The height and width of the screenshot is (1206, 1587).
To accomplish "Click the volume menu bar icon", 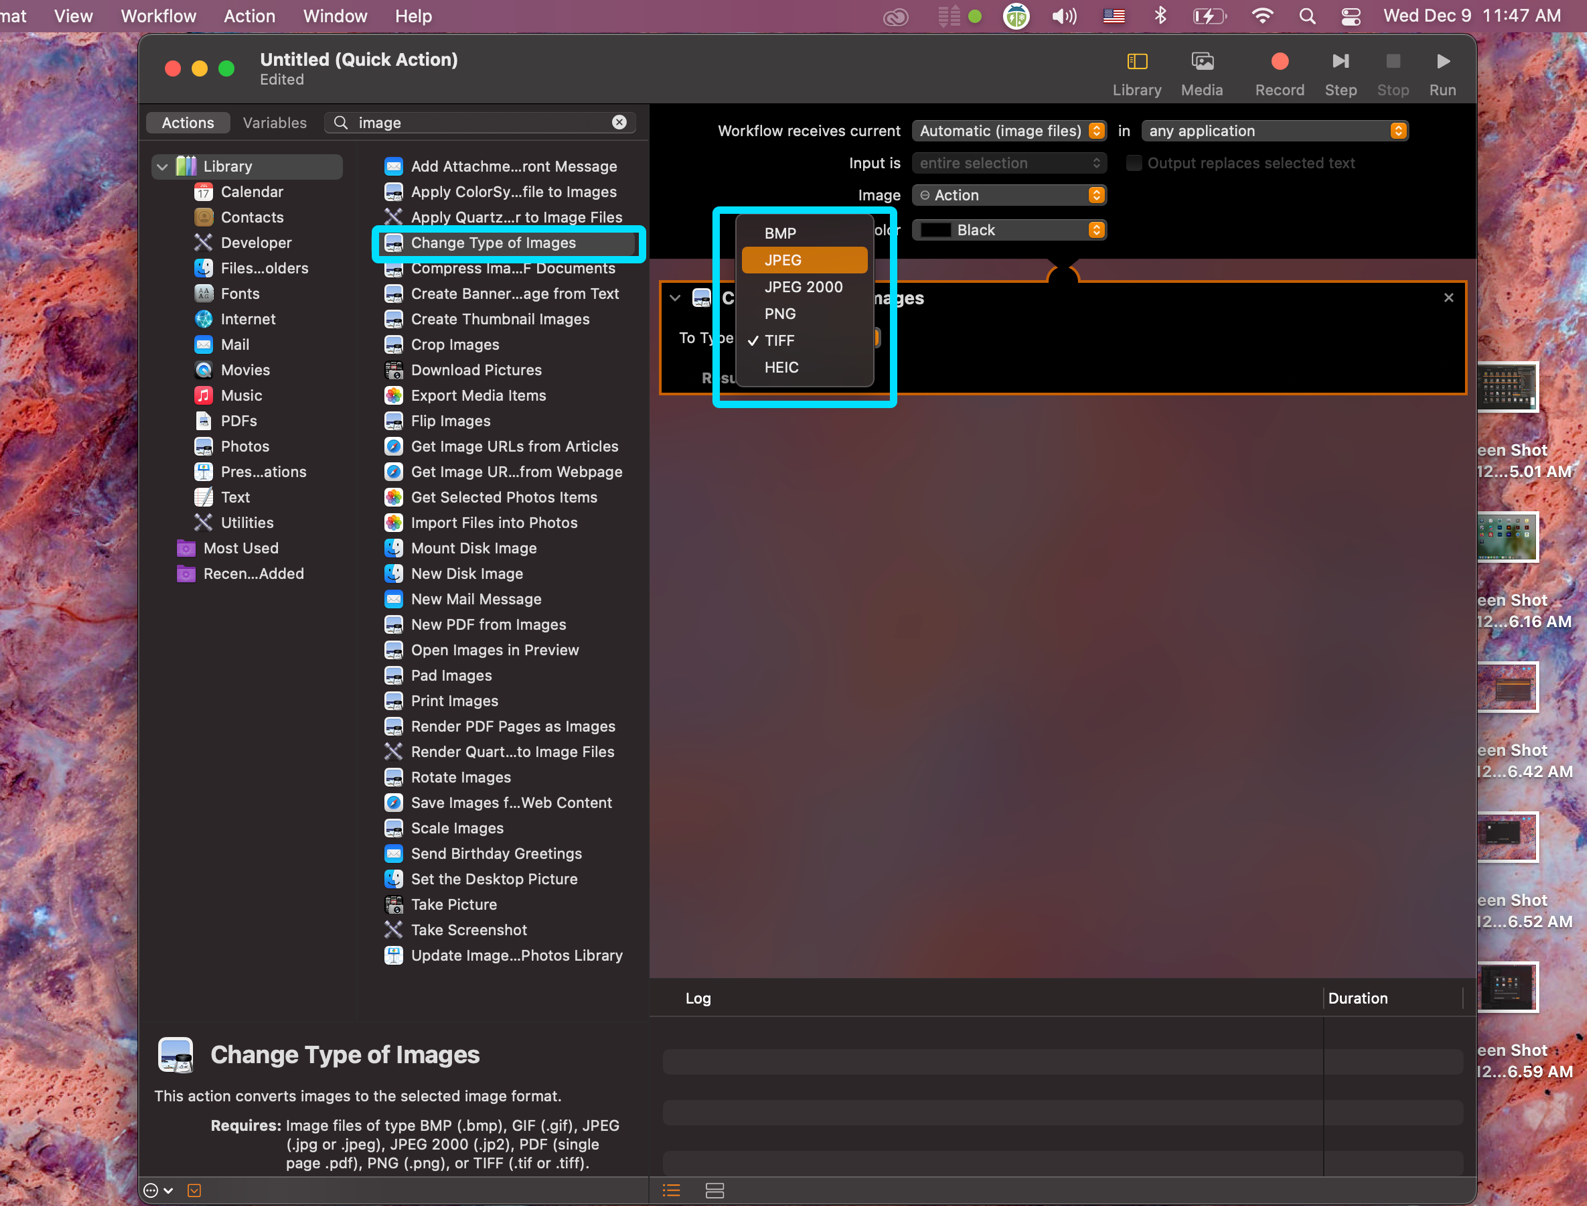I will pos(1064,16).
